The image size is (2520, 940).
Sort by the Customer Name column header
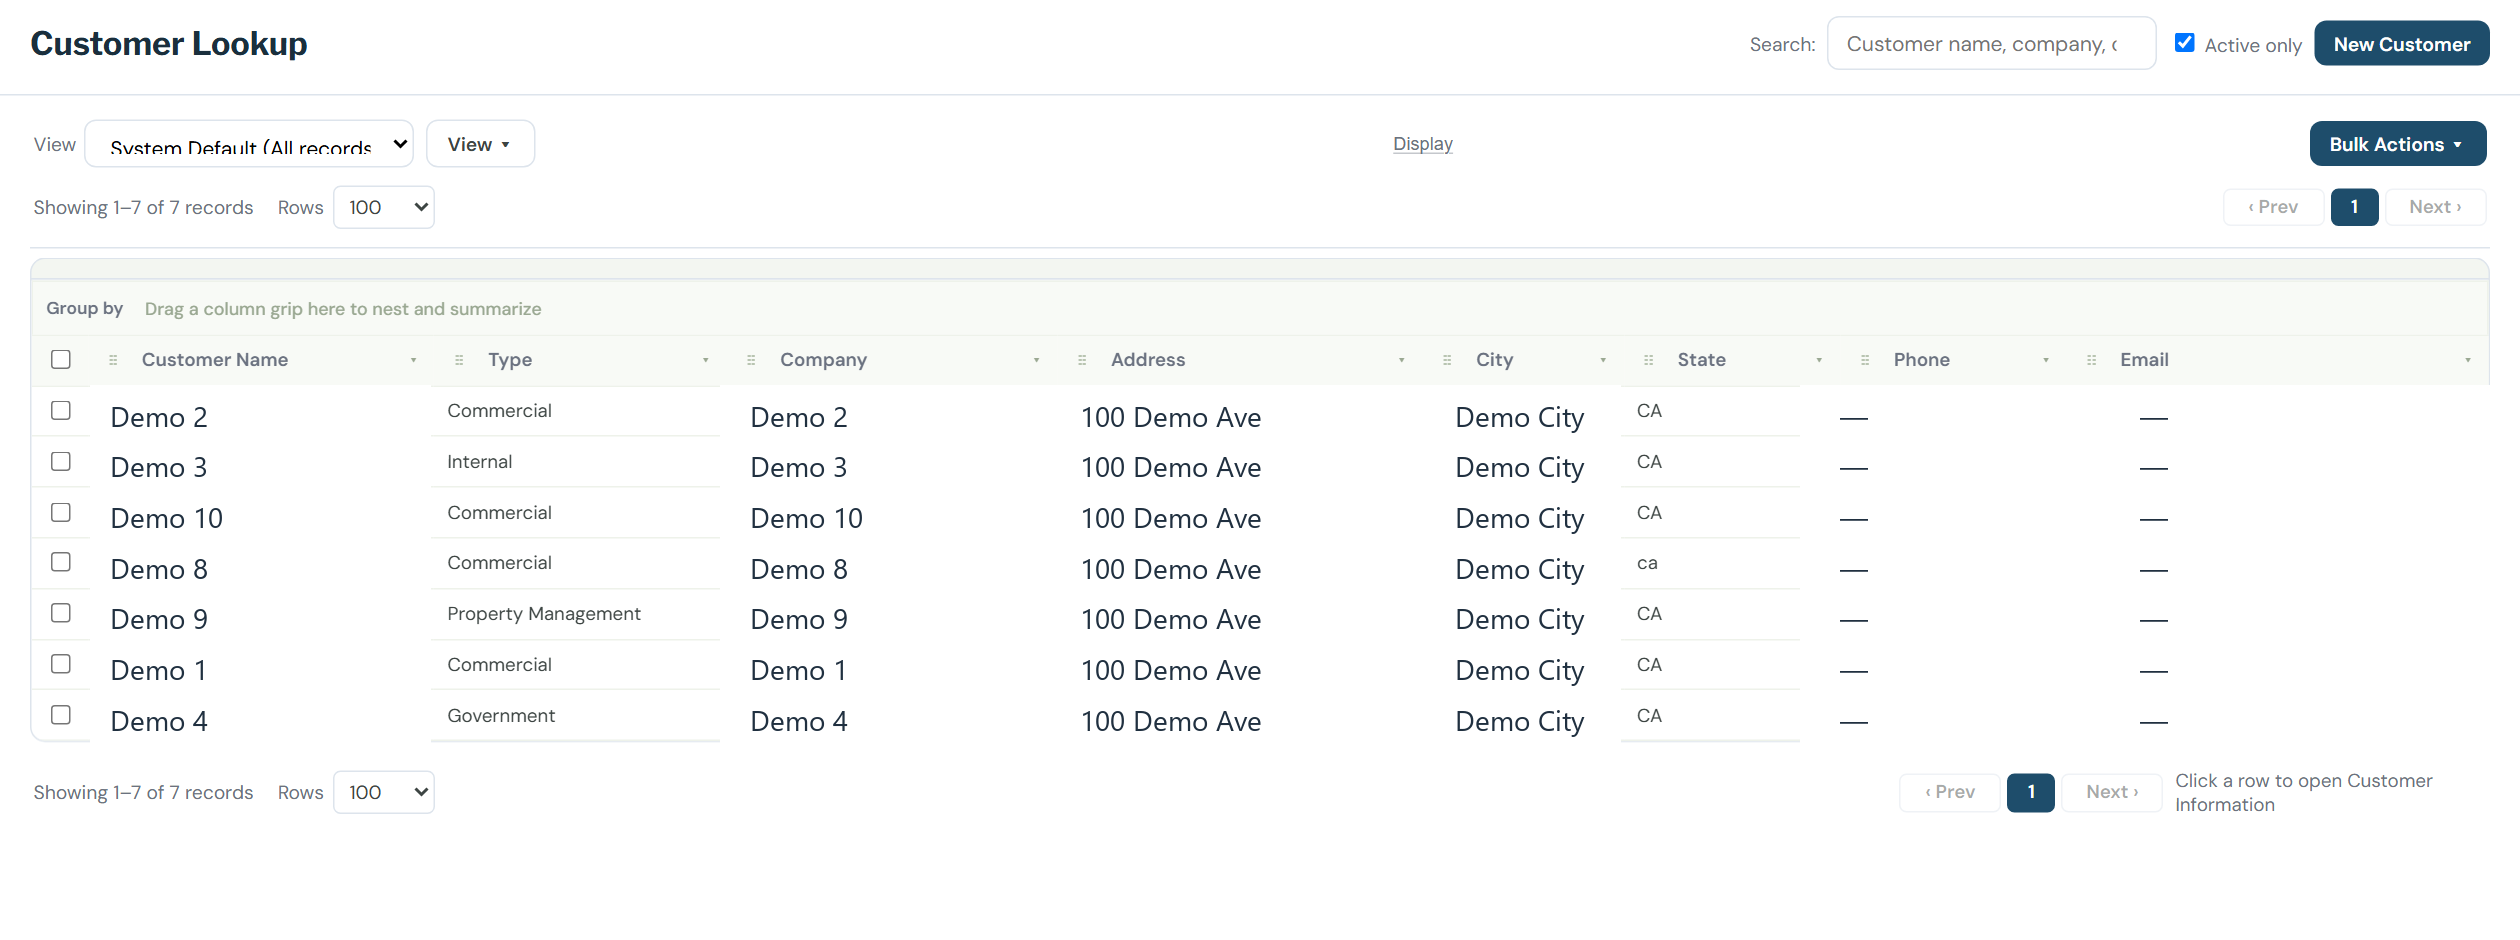[x=215, y=360]
